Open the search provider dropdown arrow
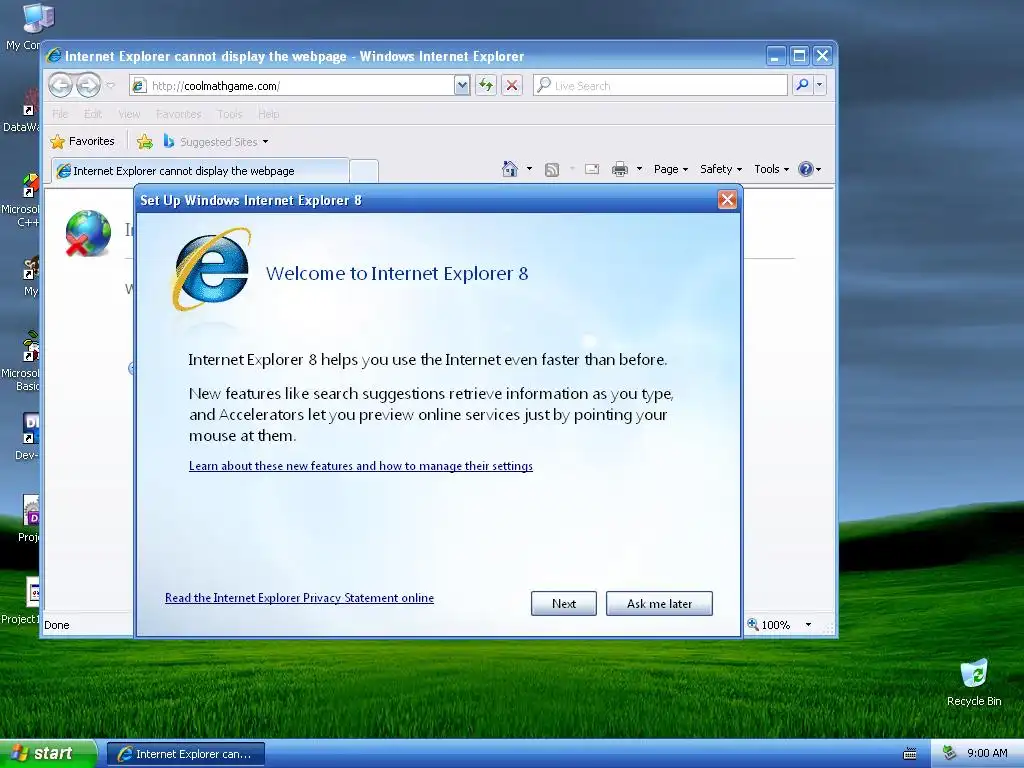 pos(820,85)
